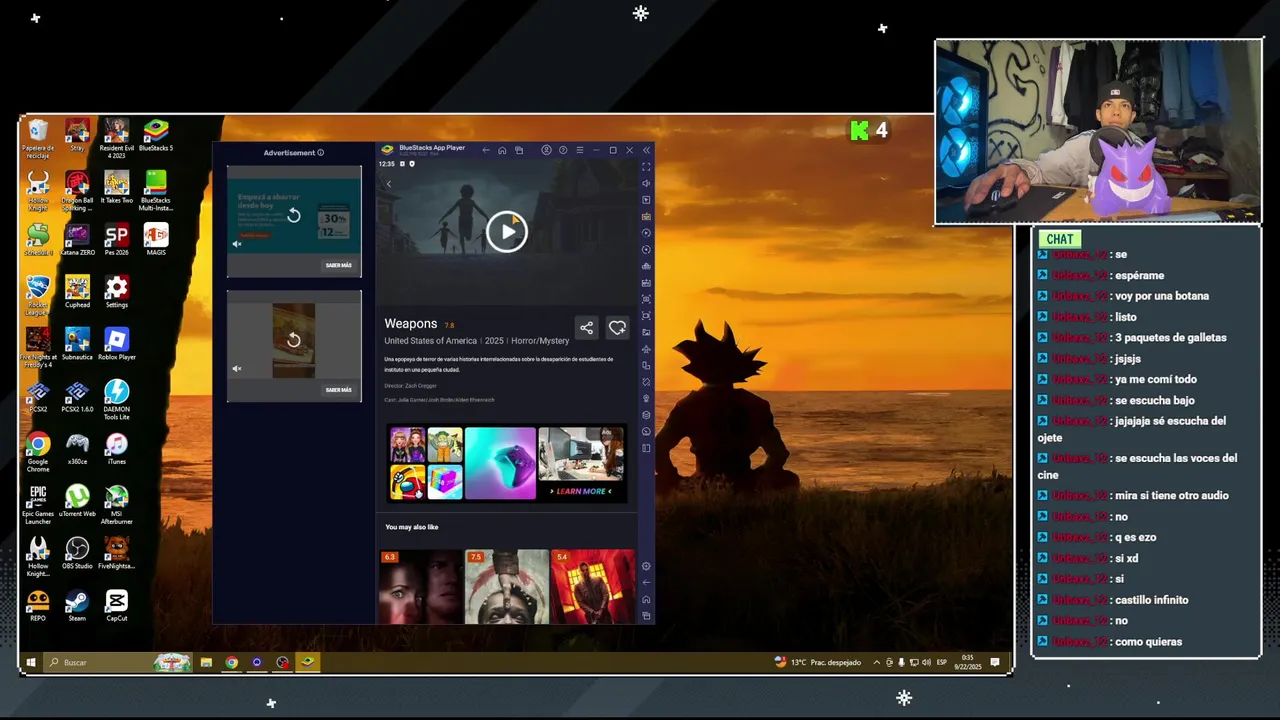Toggle BlueStacks fullscreen mode
The width and height of the screenshot is (1280, 720).
[x=646, y=167]
